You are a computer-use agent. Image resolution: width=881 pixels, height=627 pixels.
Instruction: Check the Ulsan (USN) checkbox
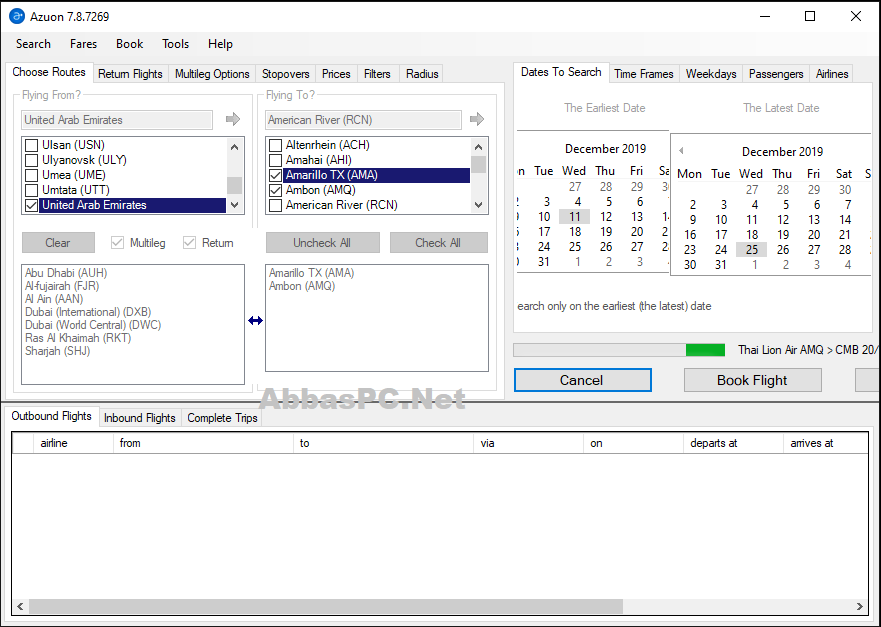(31, 145)
